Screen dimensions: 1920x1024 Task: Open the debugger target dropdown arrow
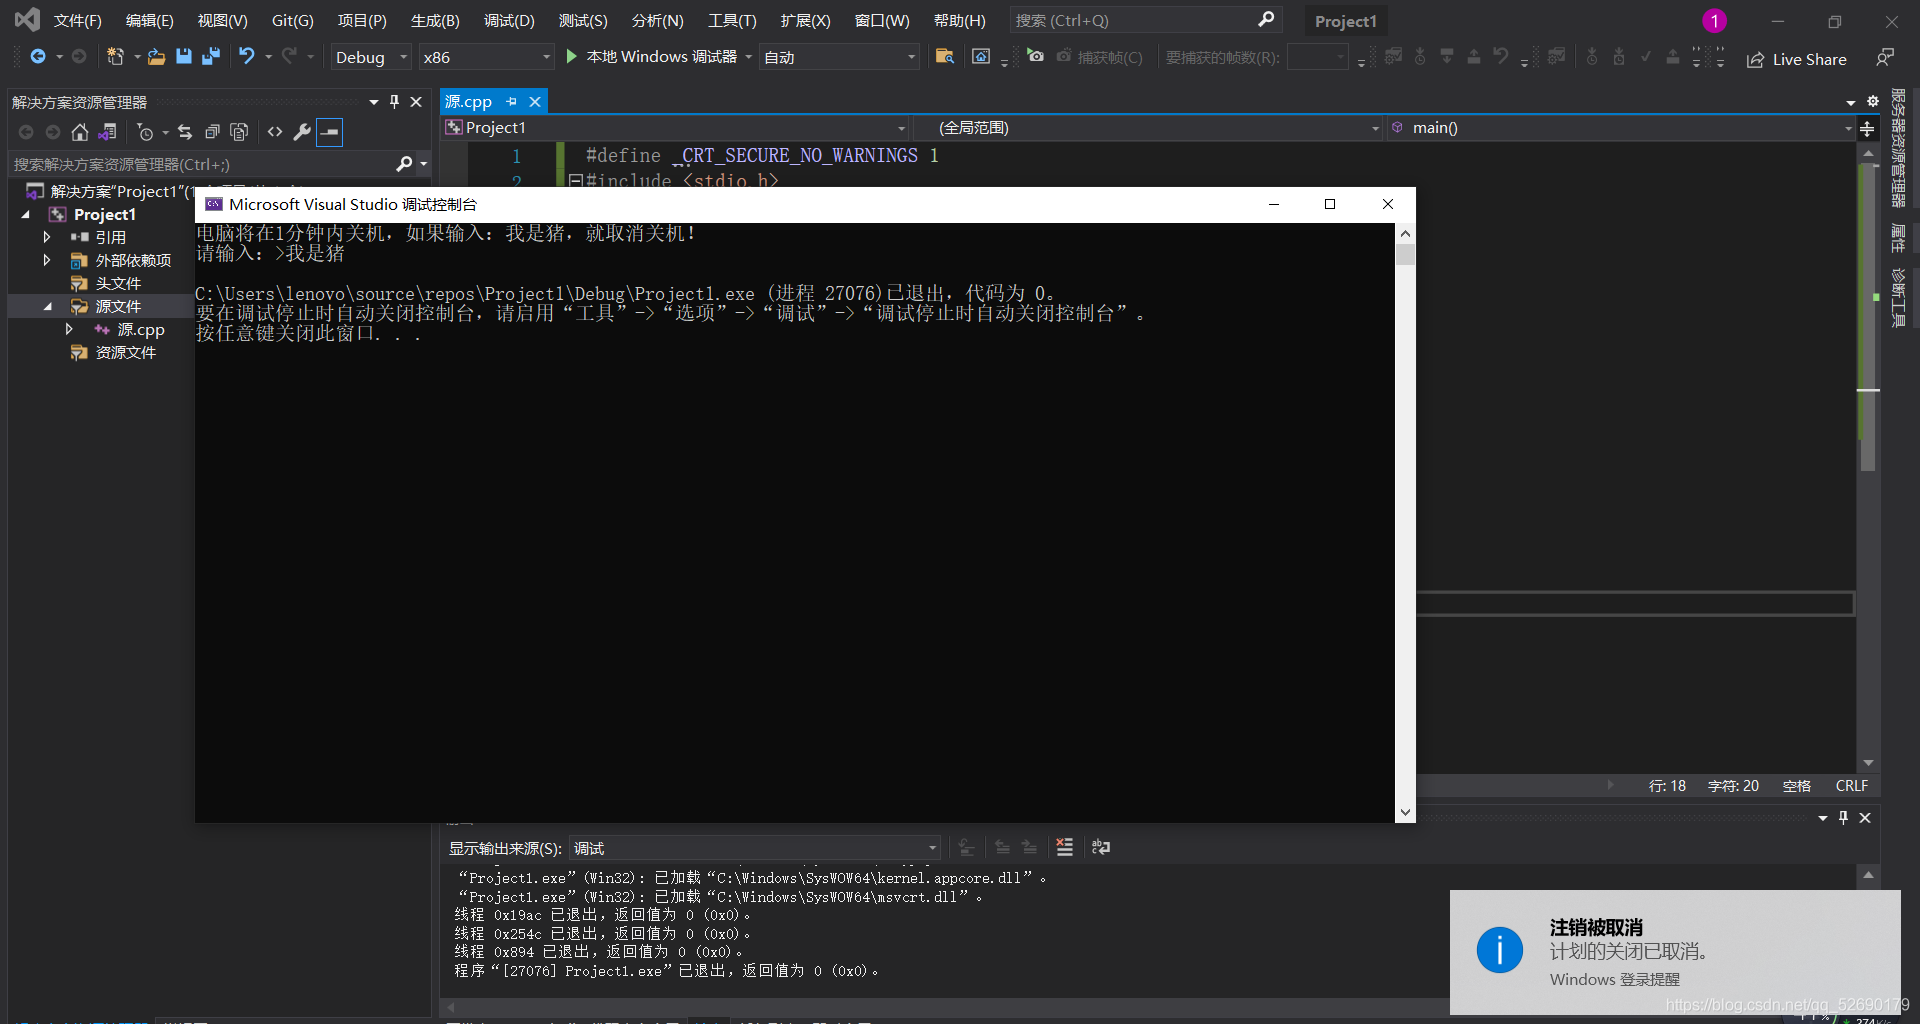(748, 57)
